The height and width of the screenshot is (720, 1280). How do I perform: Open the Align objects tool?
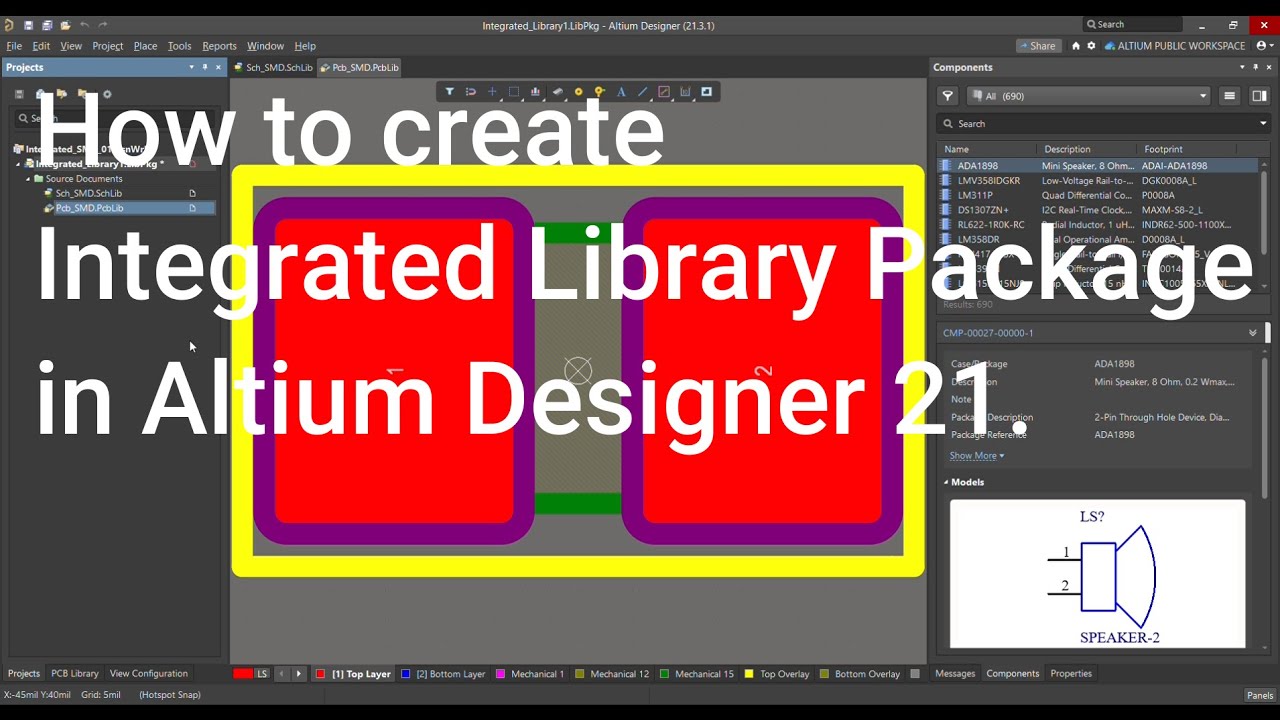click(x=535, y=92)
